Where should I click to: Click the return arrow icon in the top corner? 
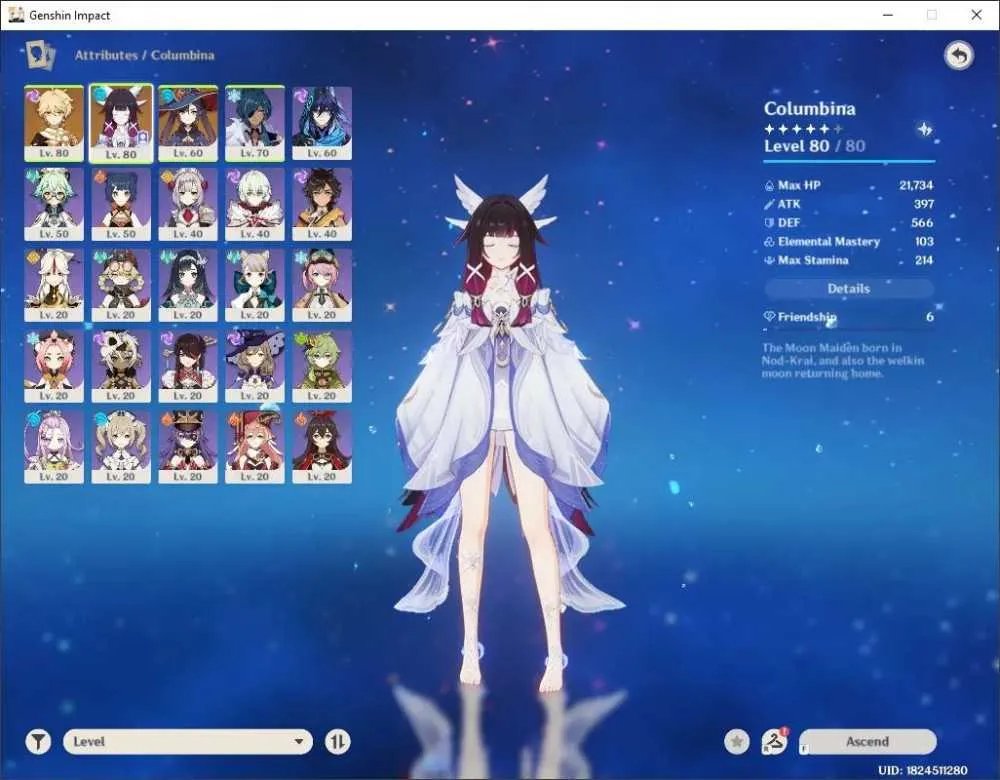(x=959, y=56)
